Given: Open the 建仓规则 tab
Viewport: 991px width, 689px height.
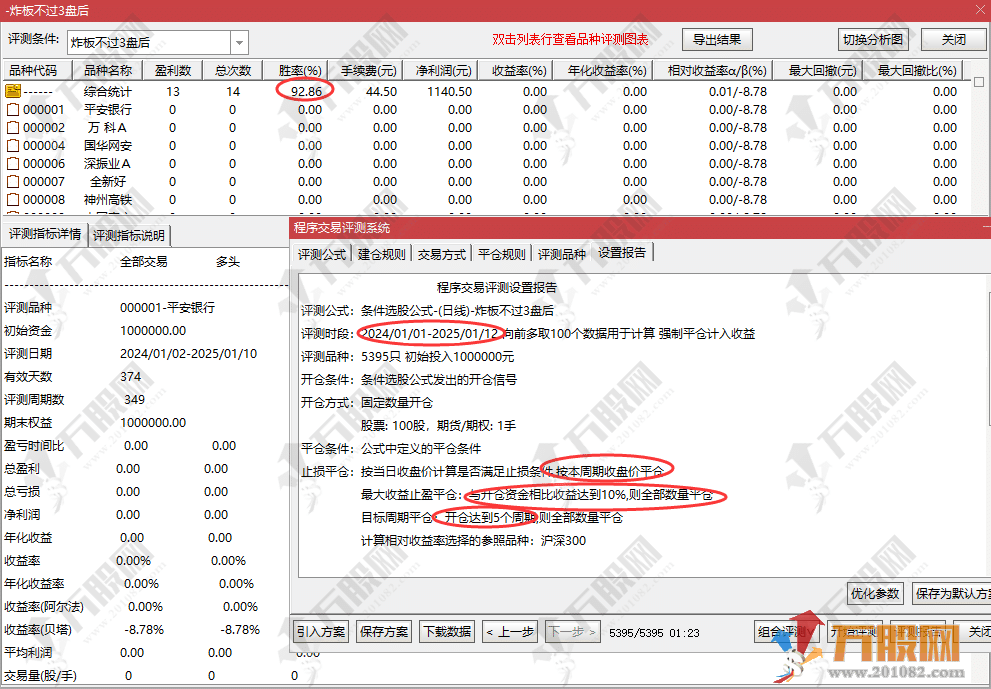Looking at the screenshot, I should coord(381,254).
